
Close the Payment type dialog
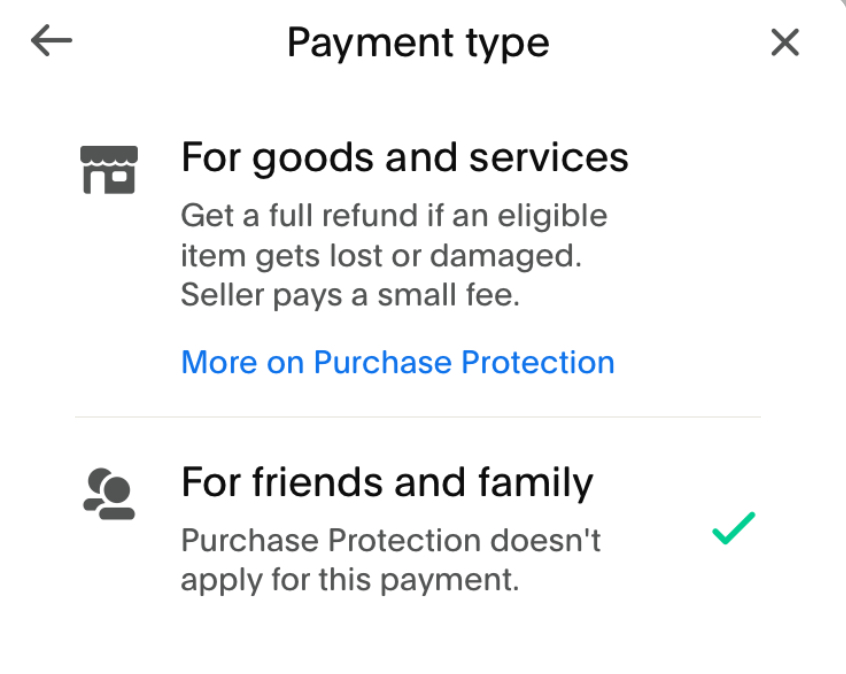coord(784,42)
